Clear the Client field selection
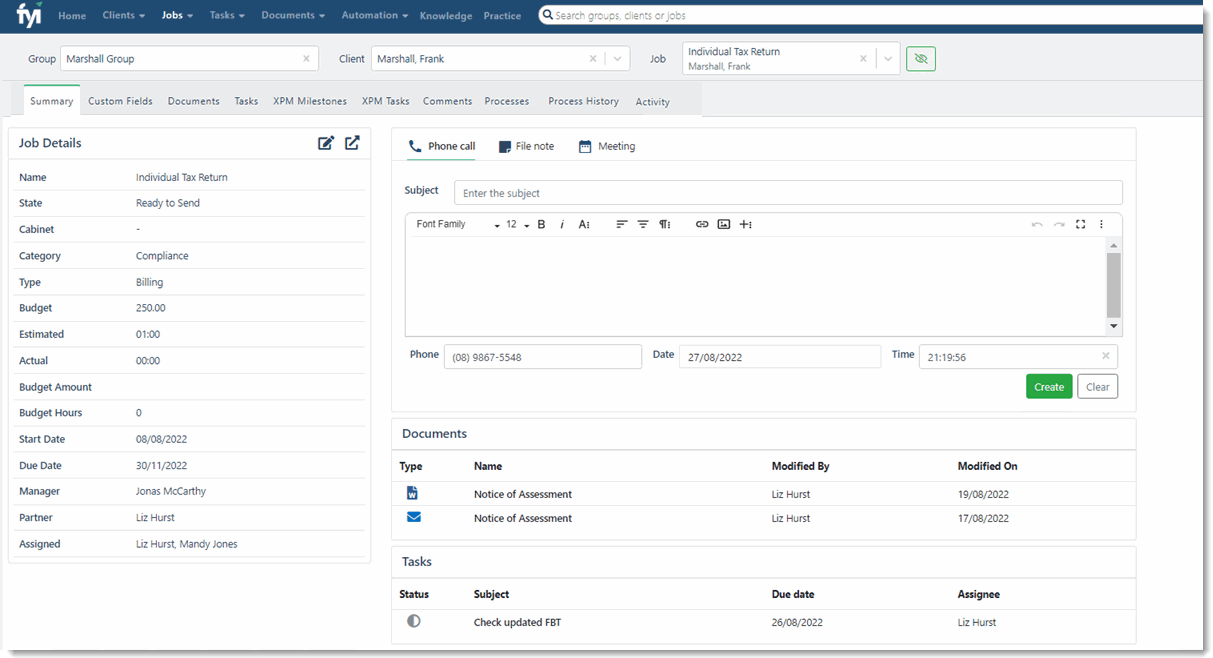1213x658 pixels. click(x=593, y=59)
